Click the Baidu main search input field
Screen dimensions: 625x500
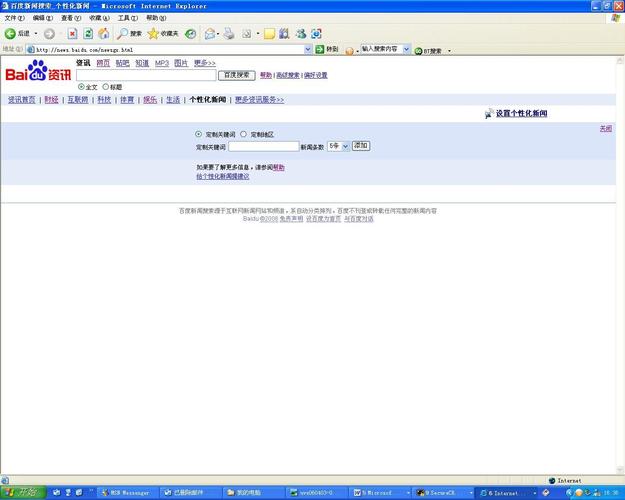(146, 75)
